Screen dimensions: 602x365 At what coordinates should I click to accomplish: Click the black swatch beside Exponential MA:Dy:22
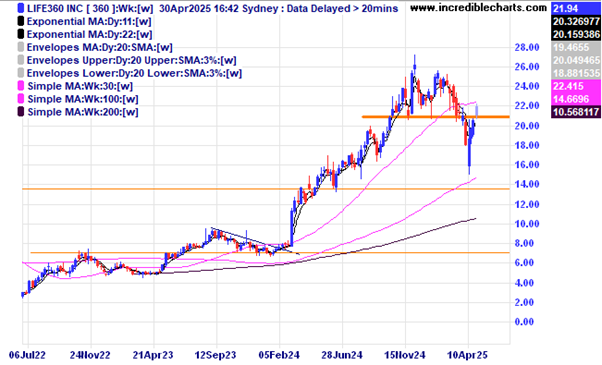point(21,35)
